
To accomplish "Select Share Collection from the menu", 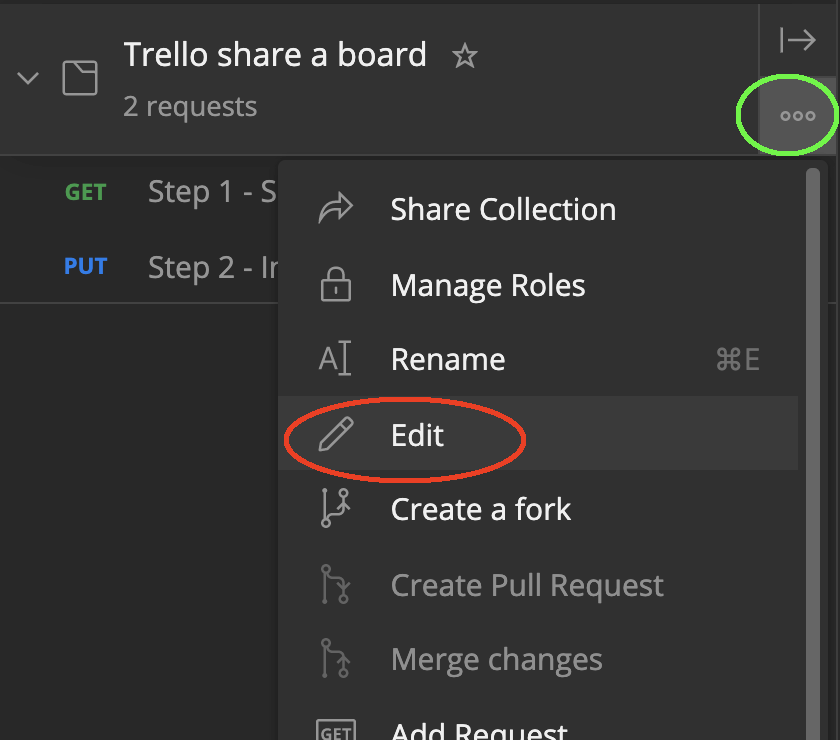I will (x=538, y=208).
